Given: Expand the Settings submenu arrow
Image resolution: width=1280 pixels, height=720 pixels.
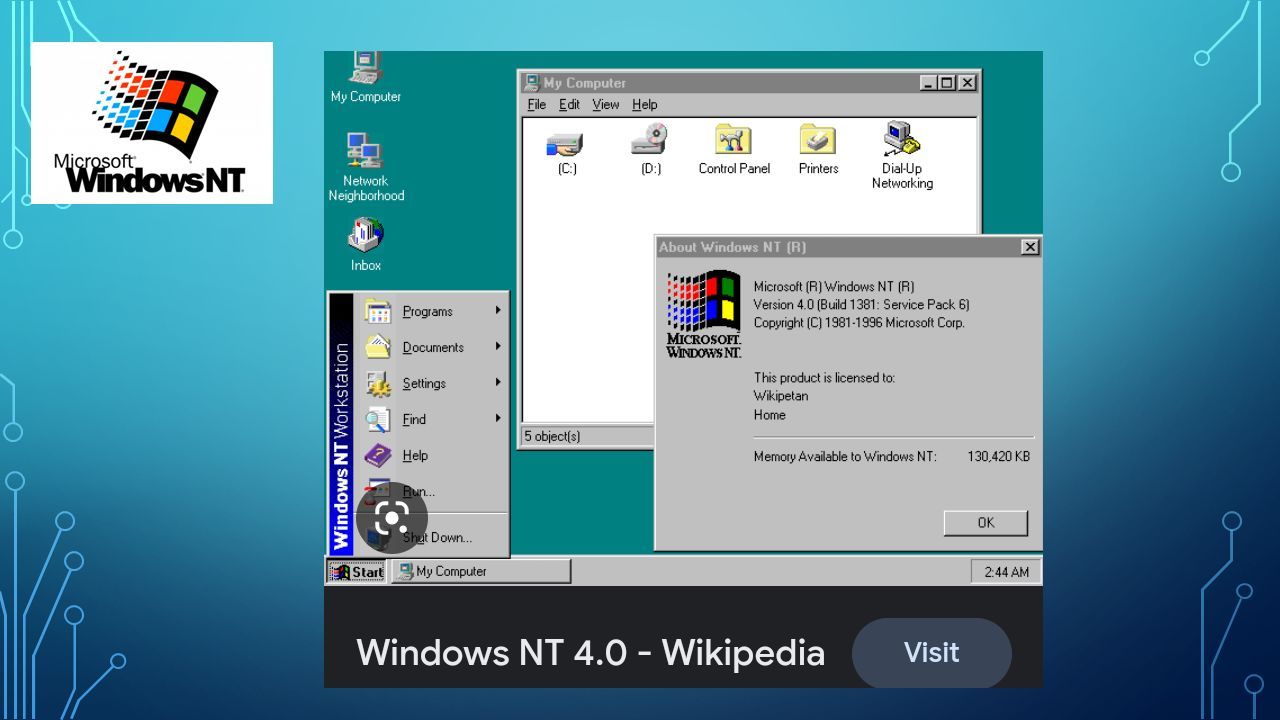Looking at the screenshot, I should (x=498, y=383).
